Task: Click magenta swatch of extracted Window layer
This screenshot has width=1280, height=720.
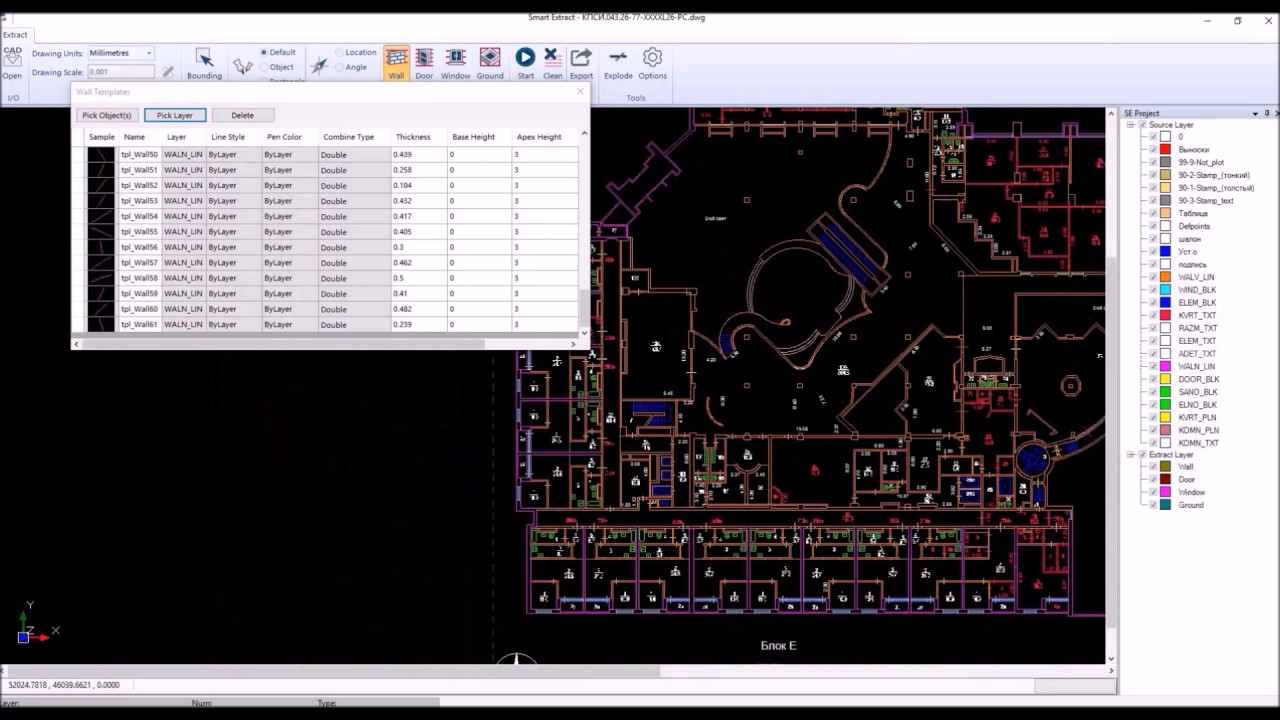Action: [1165, 492]
